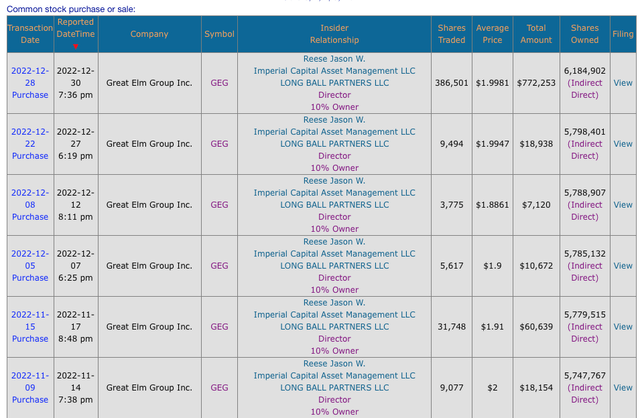Open Reese Jason W. in the 2022-11-15 row

point(334,302)
